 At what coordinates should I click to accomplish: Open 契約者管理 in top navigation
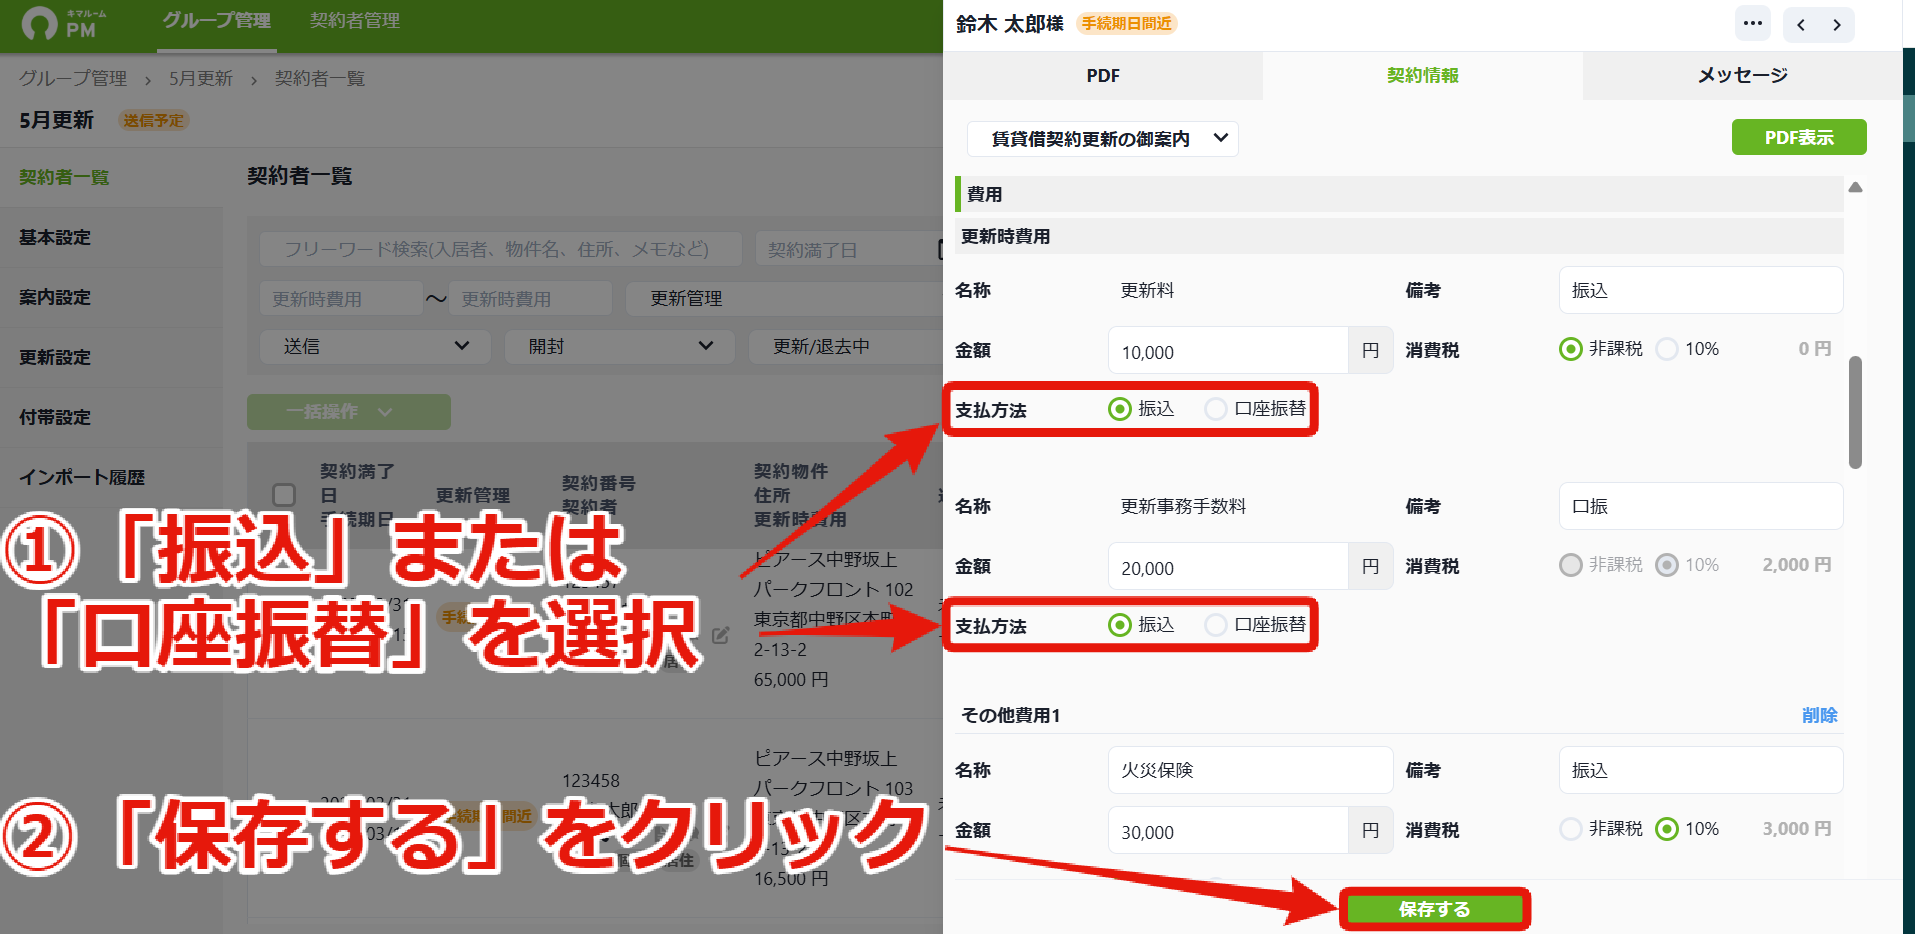(355, 21)
